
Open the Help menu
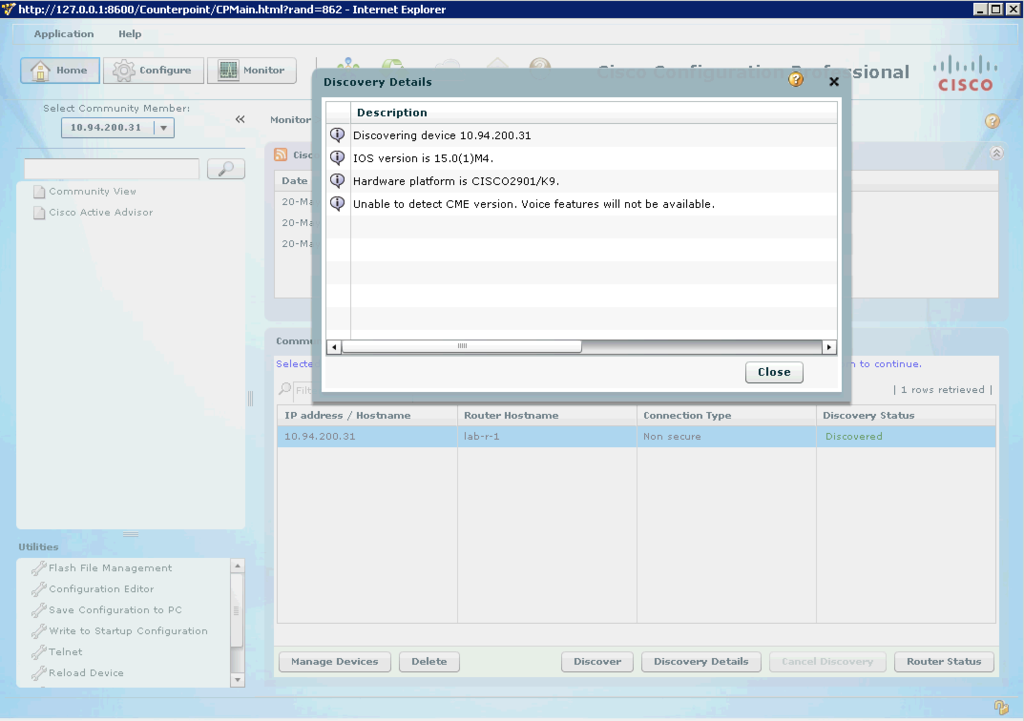pos(129,34)
